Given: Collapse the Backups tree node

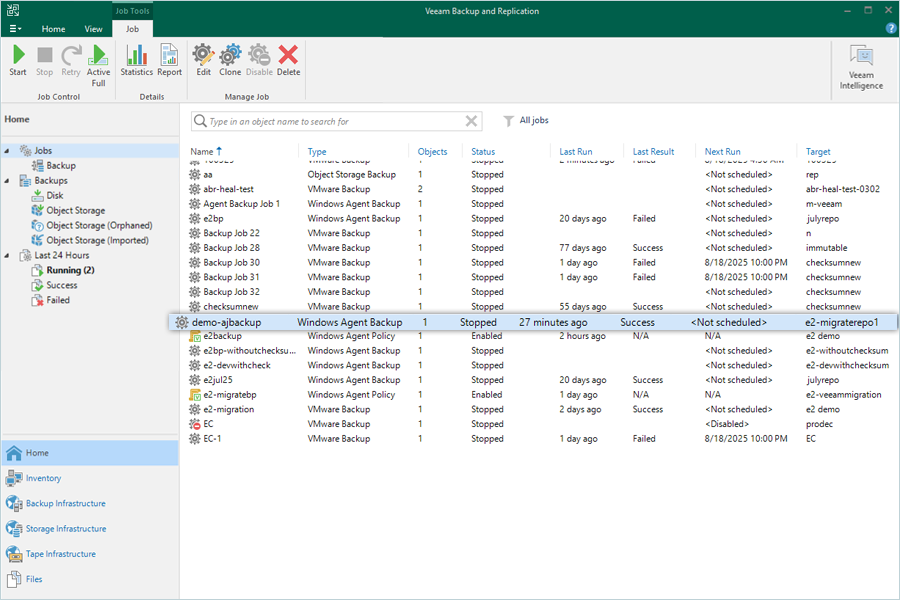Looking at the screenshot, I should pos(7,181).
